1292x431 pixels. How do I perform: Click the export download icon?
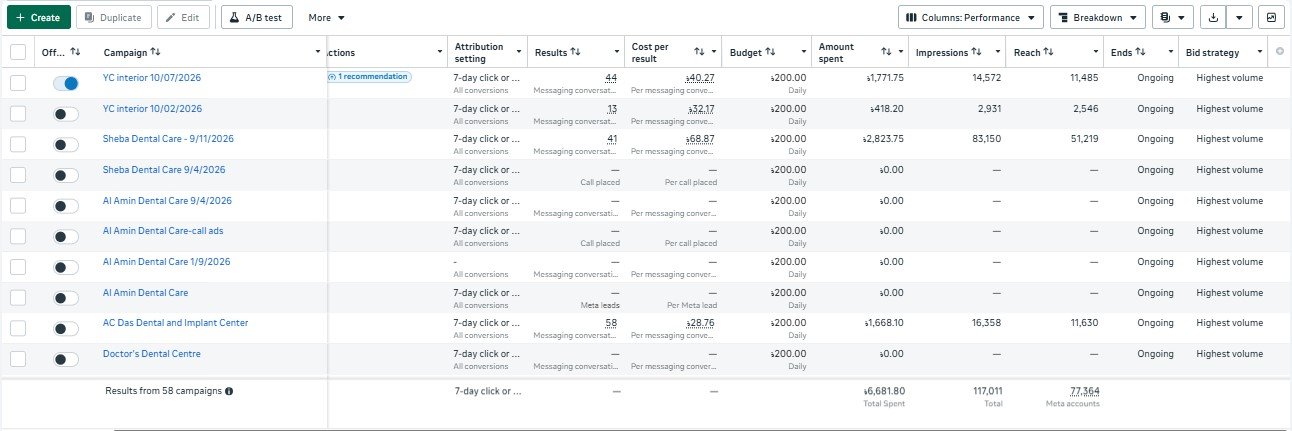(x=1213, y=17)
